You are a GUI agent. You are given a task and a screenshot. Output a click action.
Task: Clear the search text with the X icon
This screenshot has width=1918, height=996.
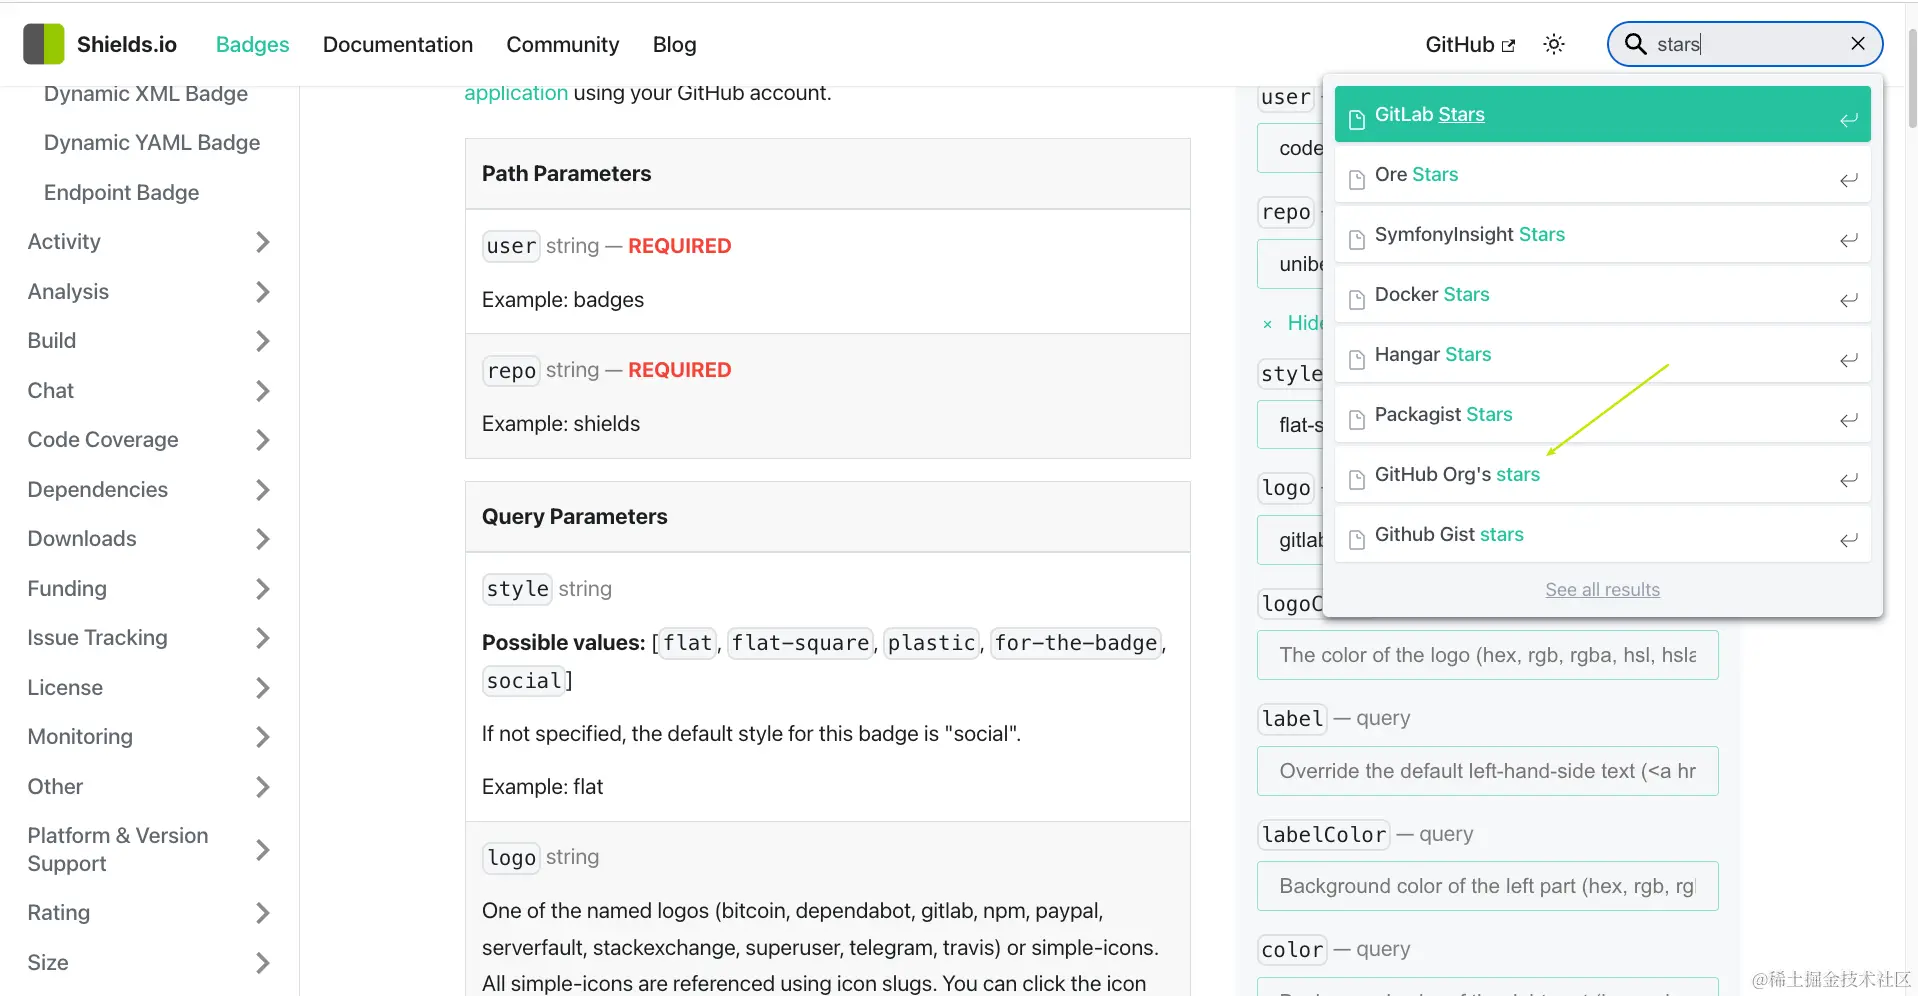pos(1858,43)
